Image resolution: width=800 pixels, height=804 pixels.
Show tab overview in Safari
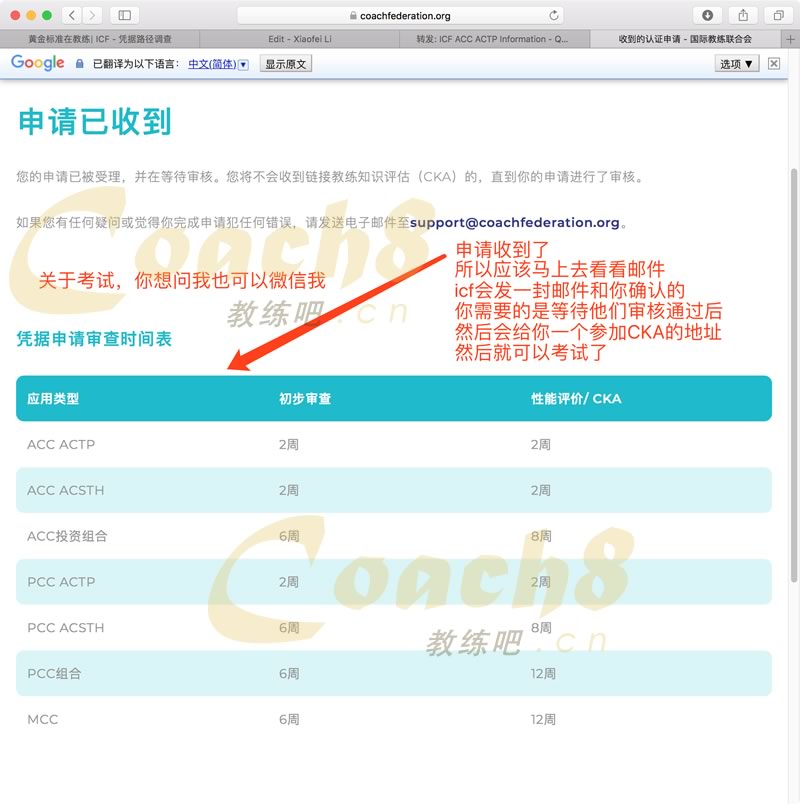point(777,15)
